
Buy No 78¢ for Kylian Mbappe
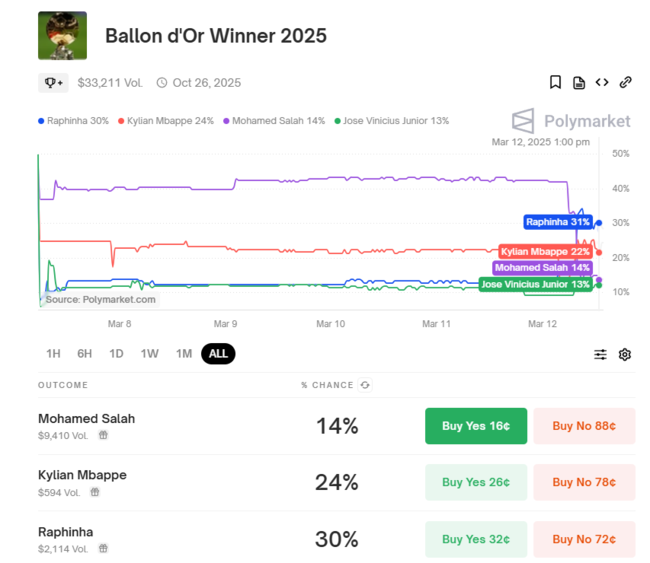584,482
